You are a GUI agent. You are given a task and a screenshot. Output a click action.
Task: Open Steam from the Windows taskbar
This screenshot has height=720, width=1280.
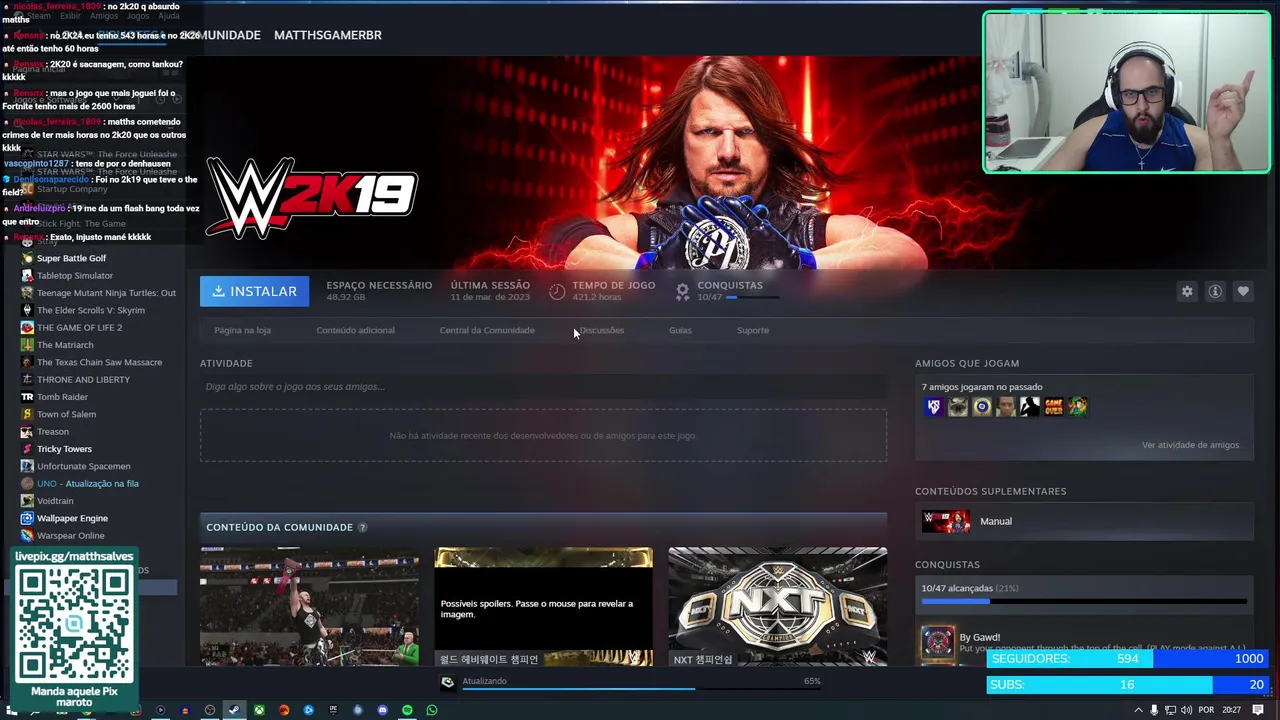[234, 710]
